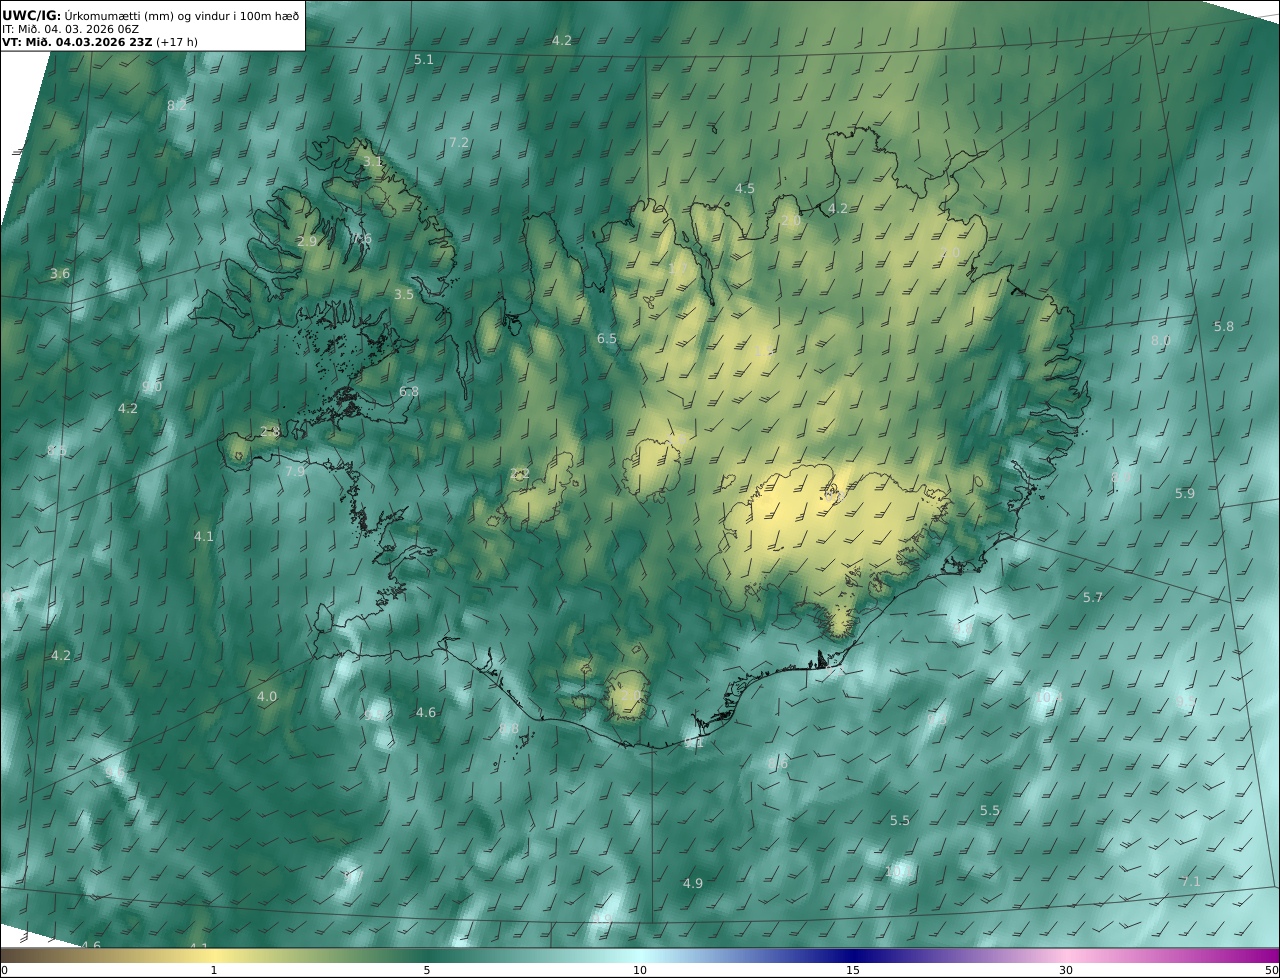
Task: Click the 4.5 value label on the map
Action: [745, 189]
